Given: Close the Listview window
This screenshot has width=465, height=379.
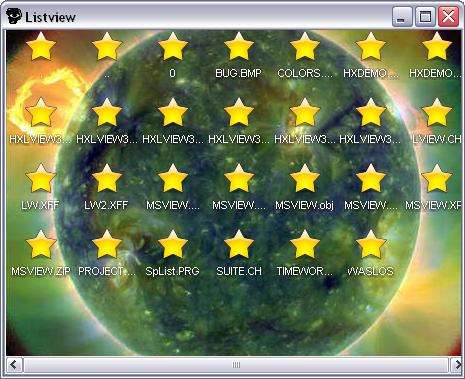Looking at the screenshot, I should point(448,16).
